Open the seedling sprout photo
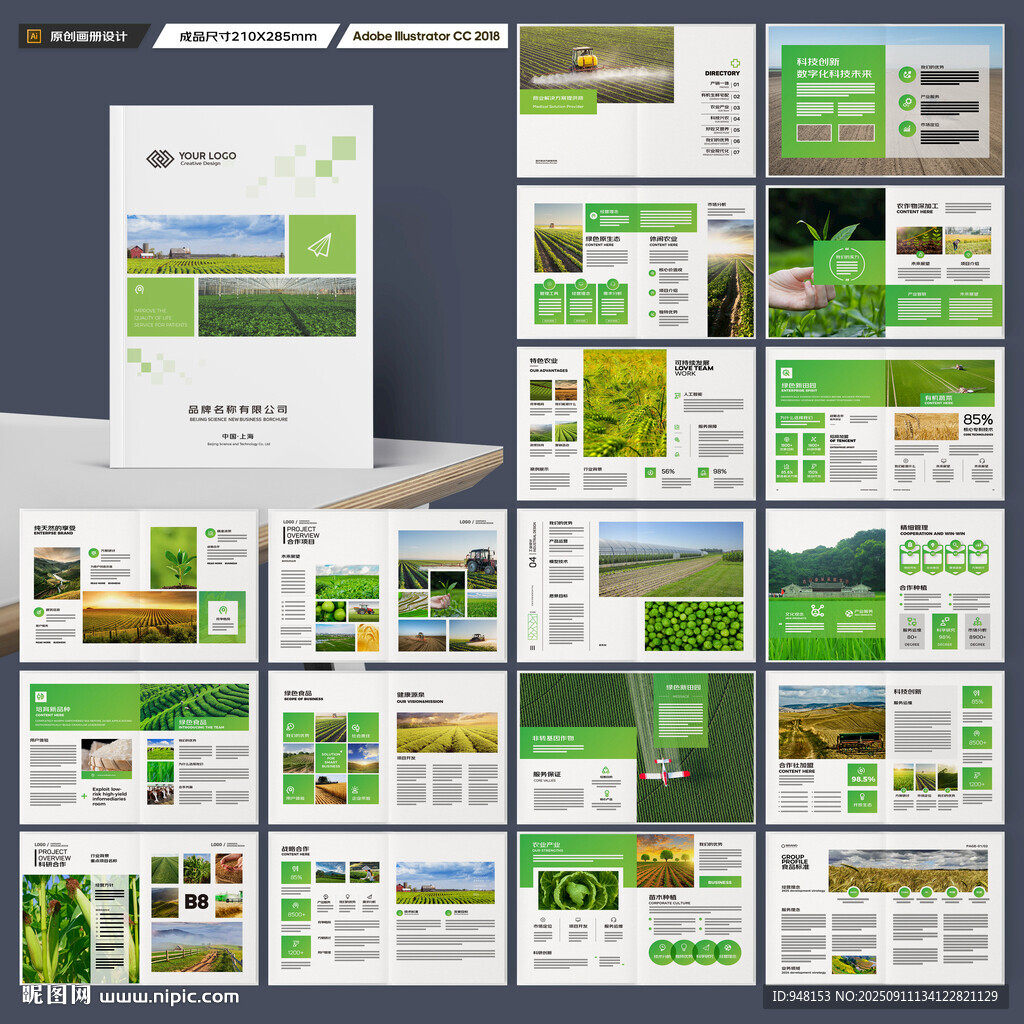Viewport: 1024px width, 1024px height. [x=173, y=558]
